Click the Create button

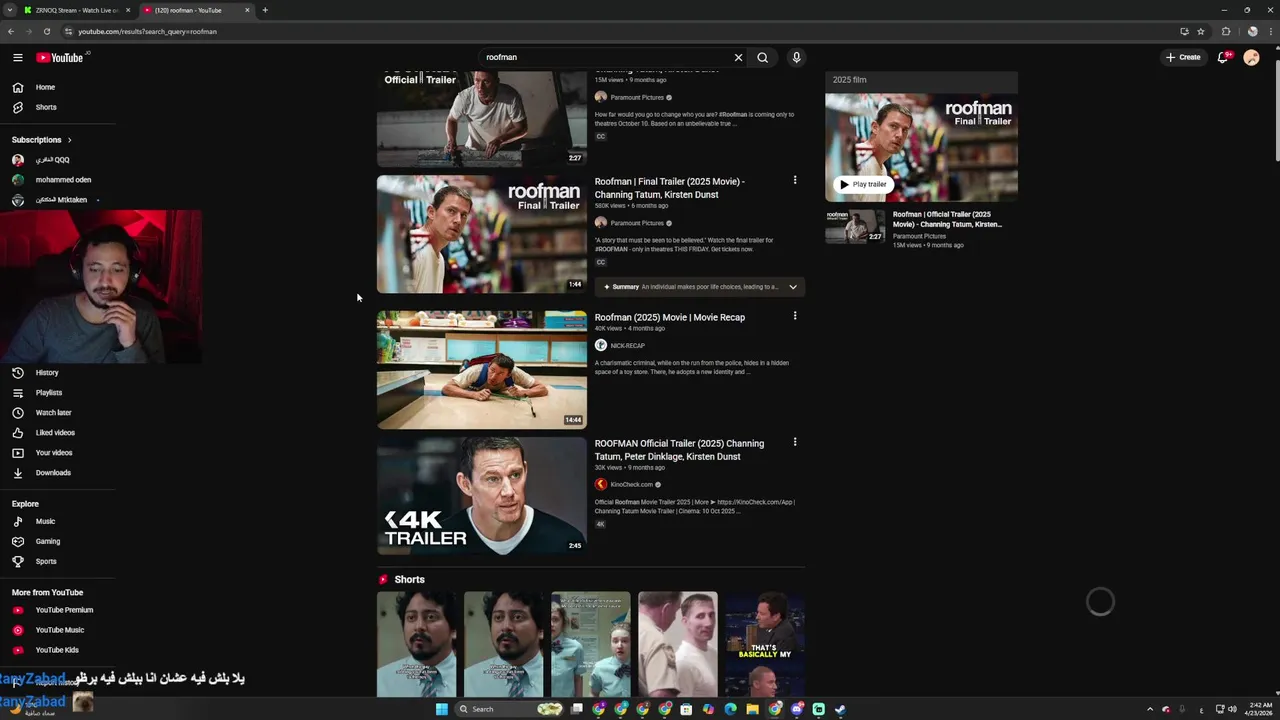pos(1183,57)
